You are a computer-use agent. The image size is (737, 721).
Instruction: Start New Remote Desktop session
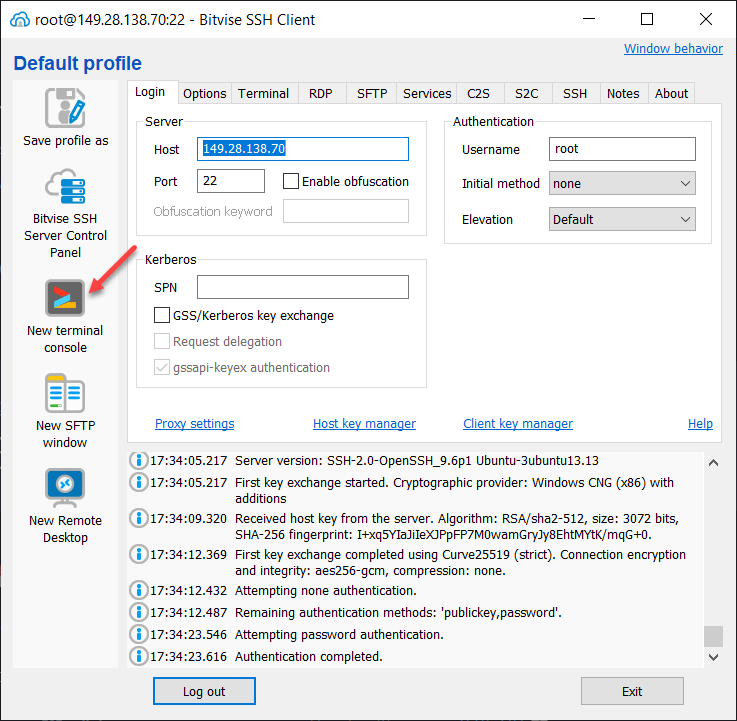point(65,489)
